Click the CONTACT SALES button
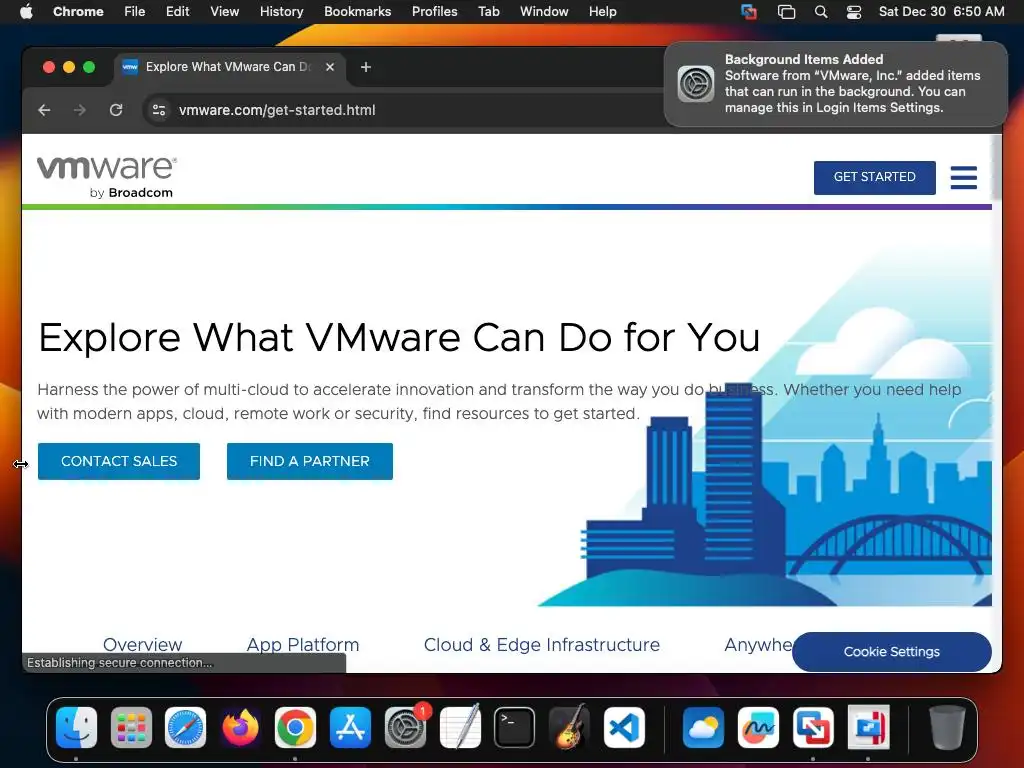Image resolution: width=1024 pixels, height=768 pixels. click(119, 461)
